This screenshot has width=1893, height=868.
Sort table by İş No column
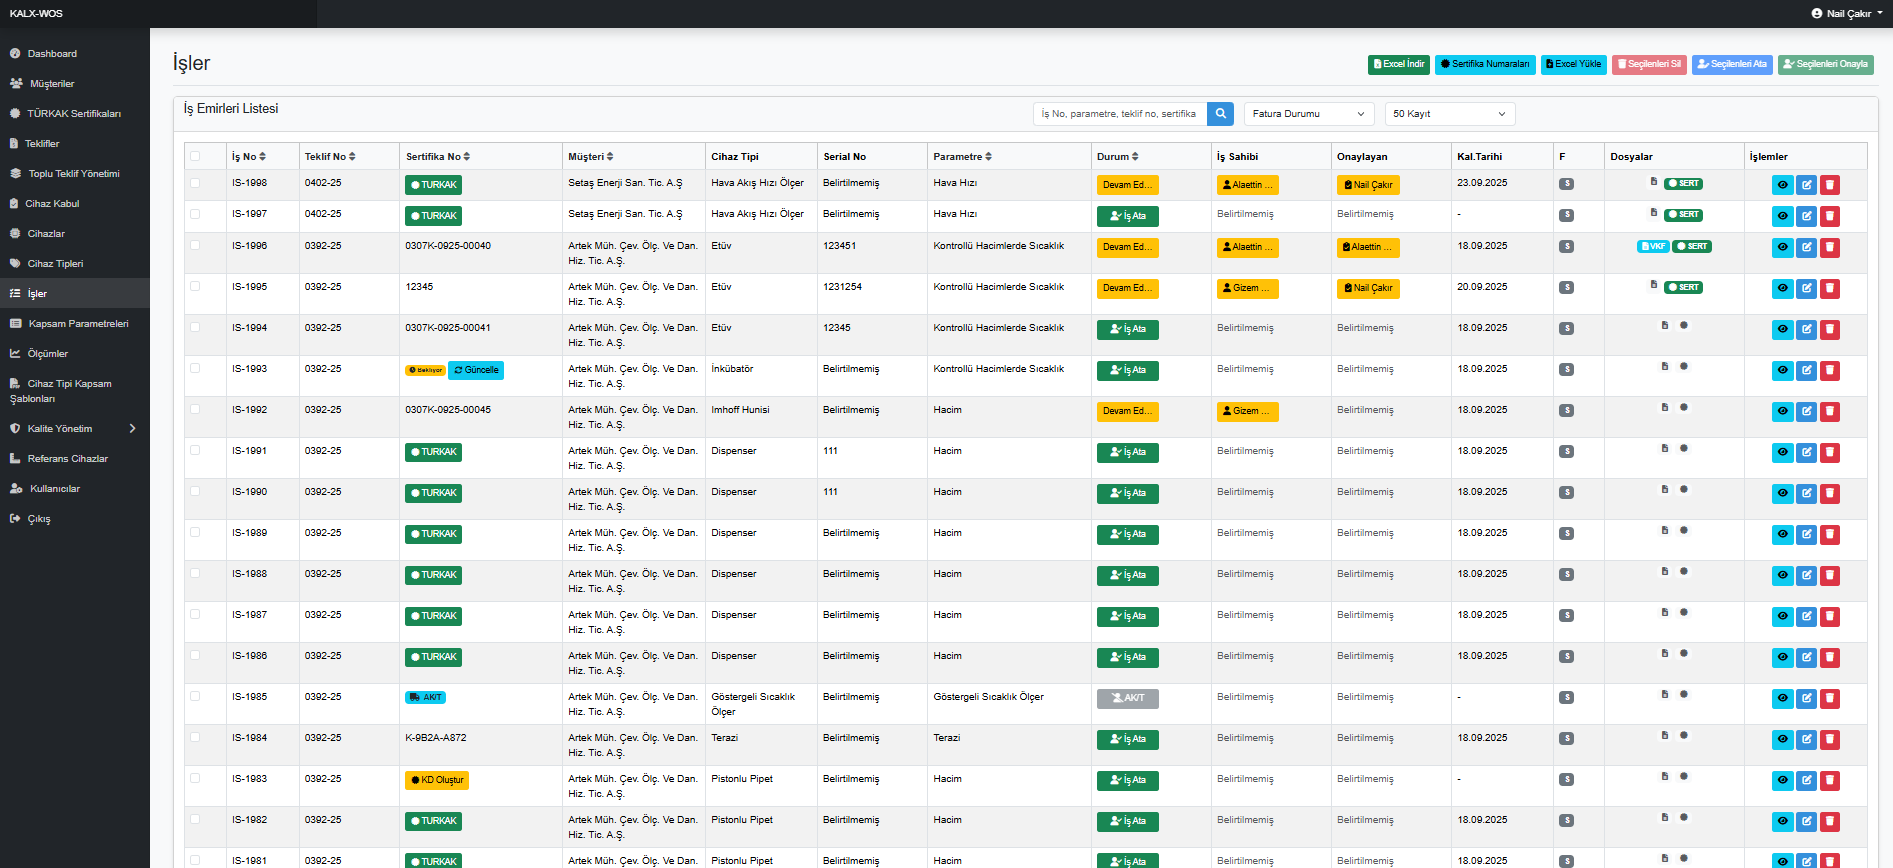click(x=249, y=157)
